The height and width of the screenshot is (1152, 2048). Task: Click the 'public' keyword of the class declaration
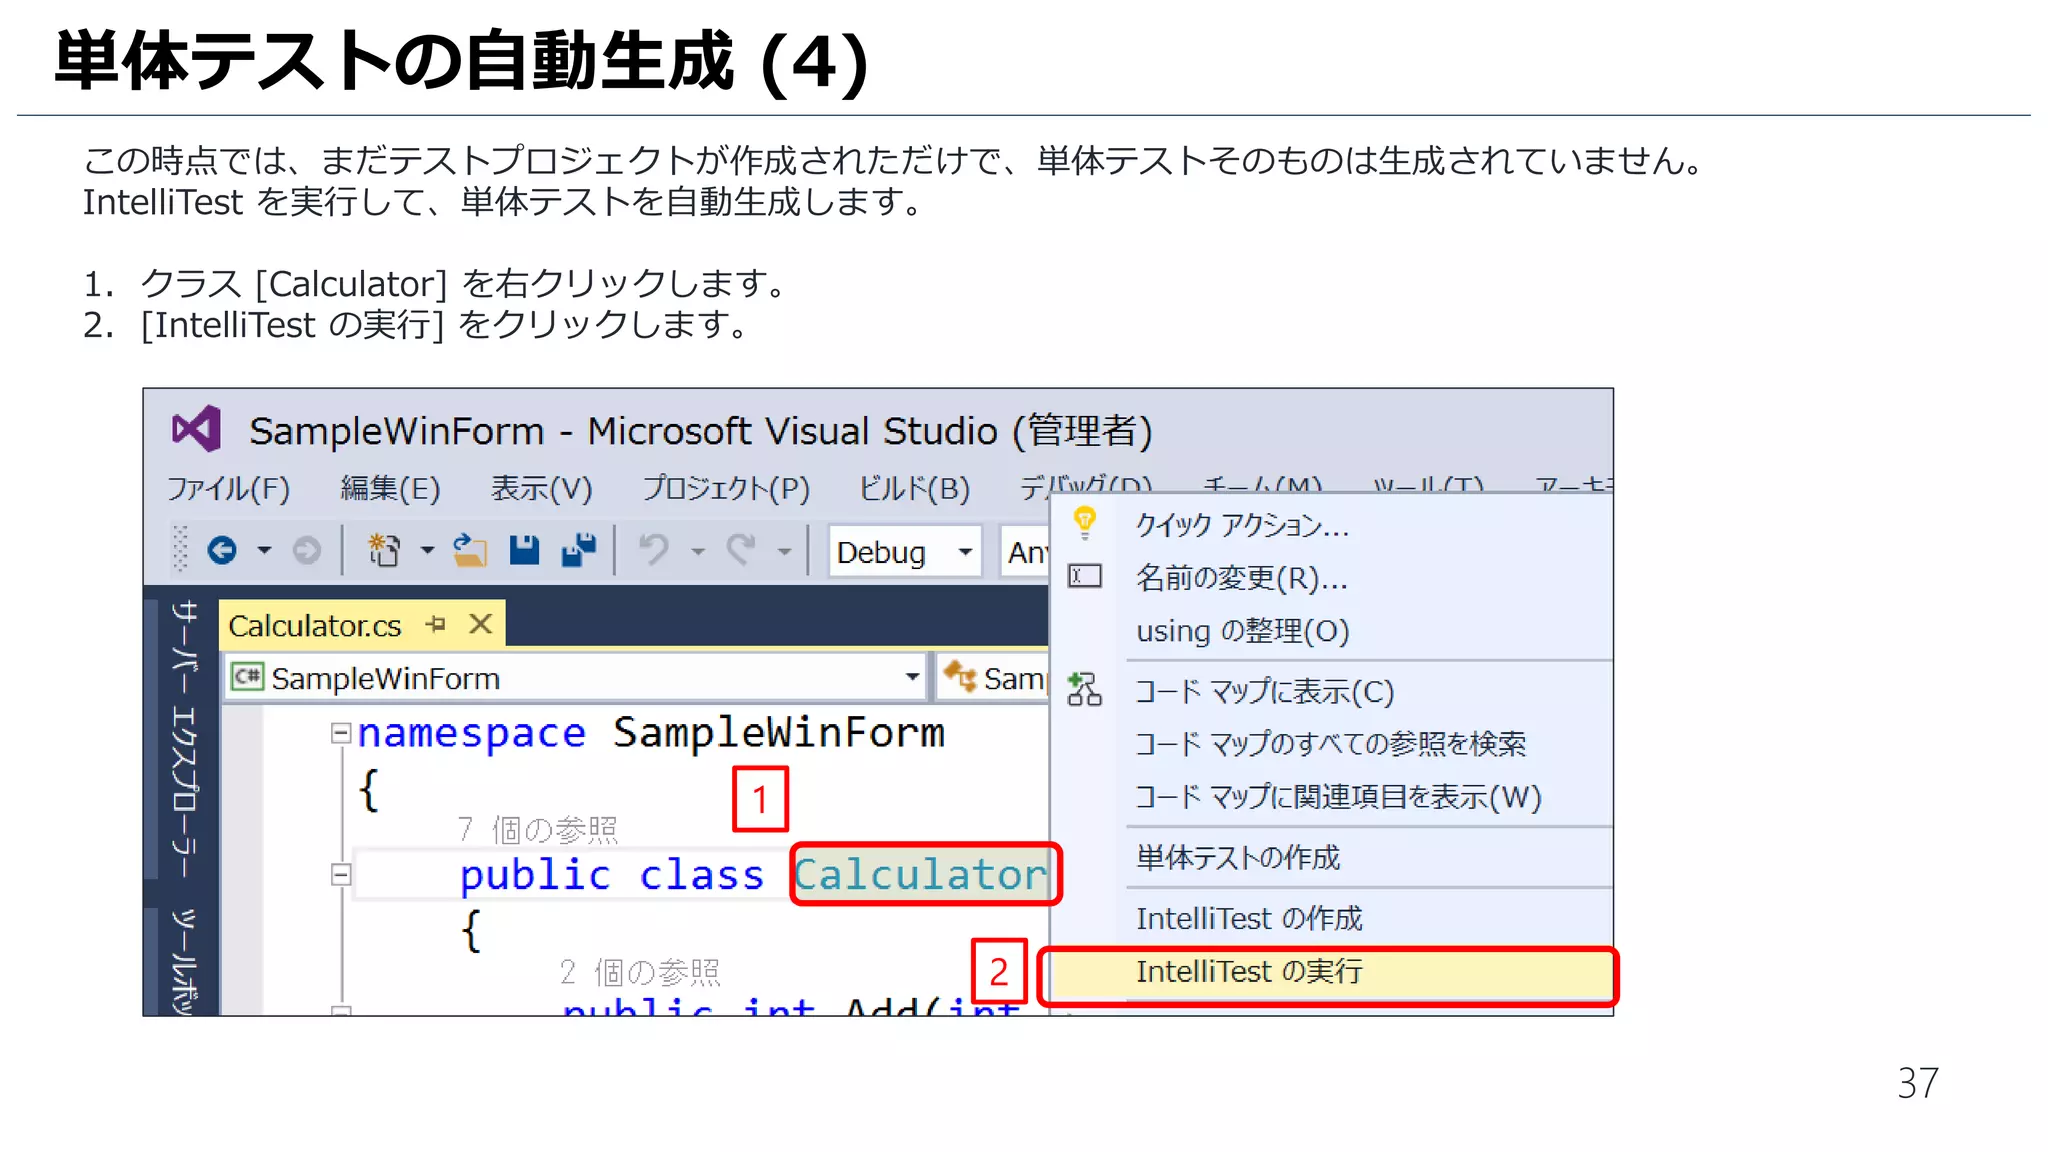535,875
